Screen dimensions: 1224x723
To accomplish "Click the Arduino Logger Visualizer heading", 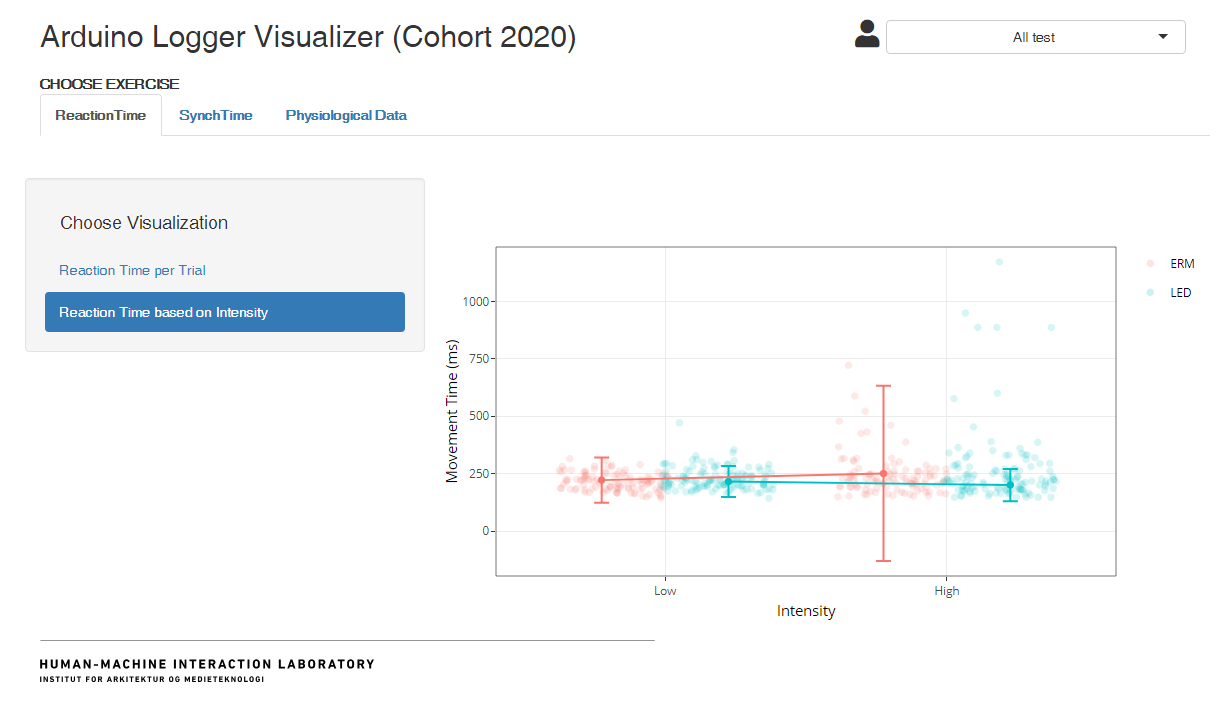I will click(307, 36).
